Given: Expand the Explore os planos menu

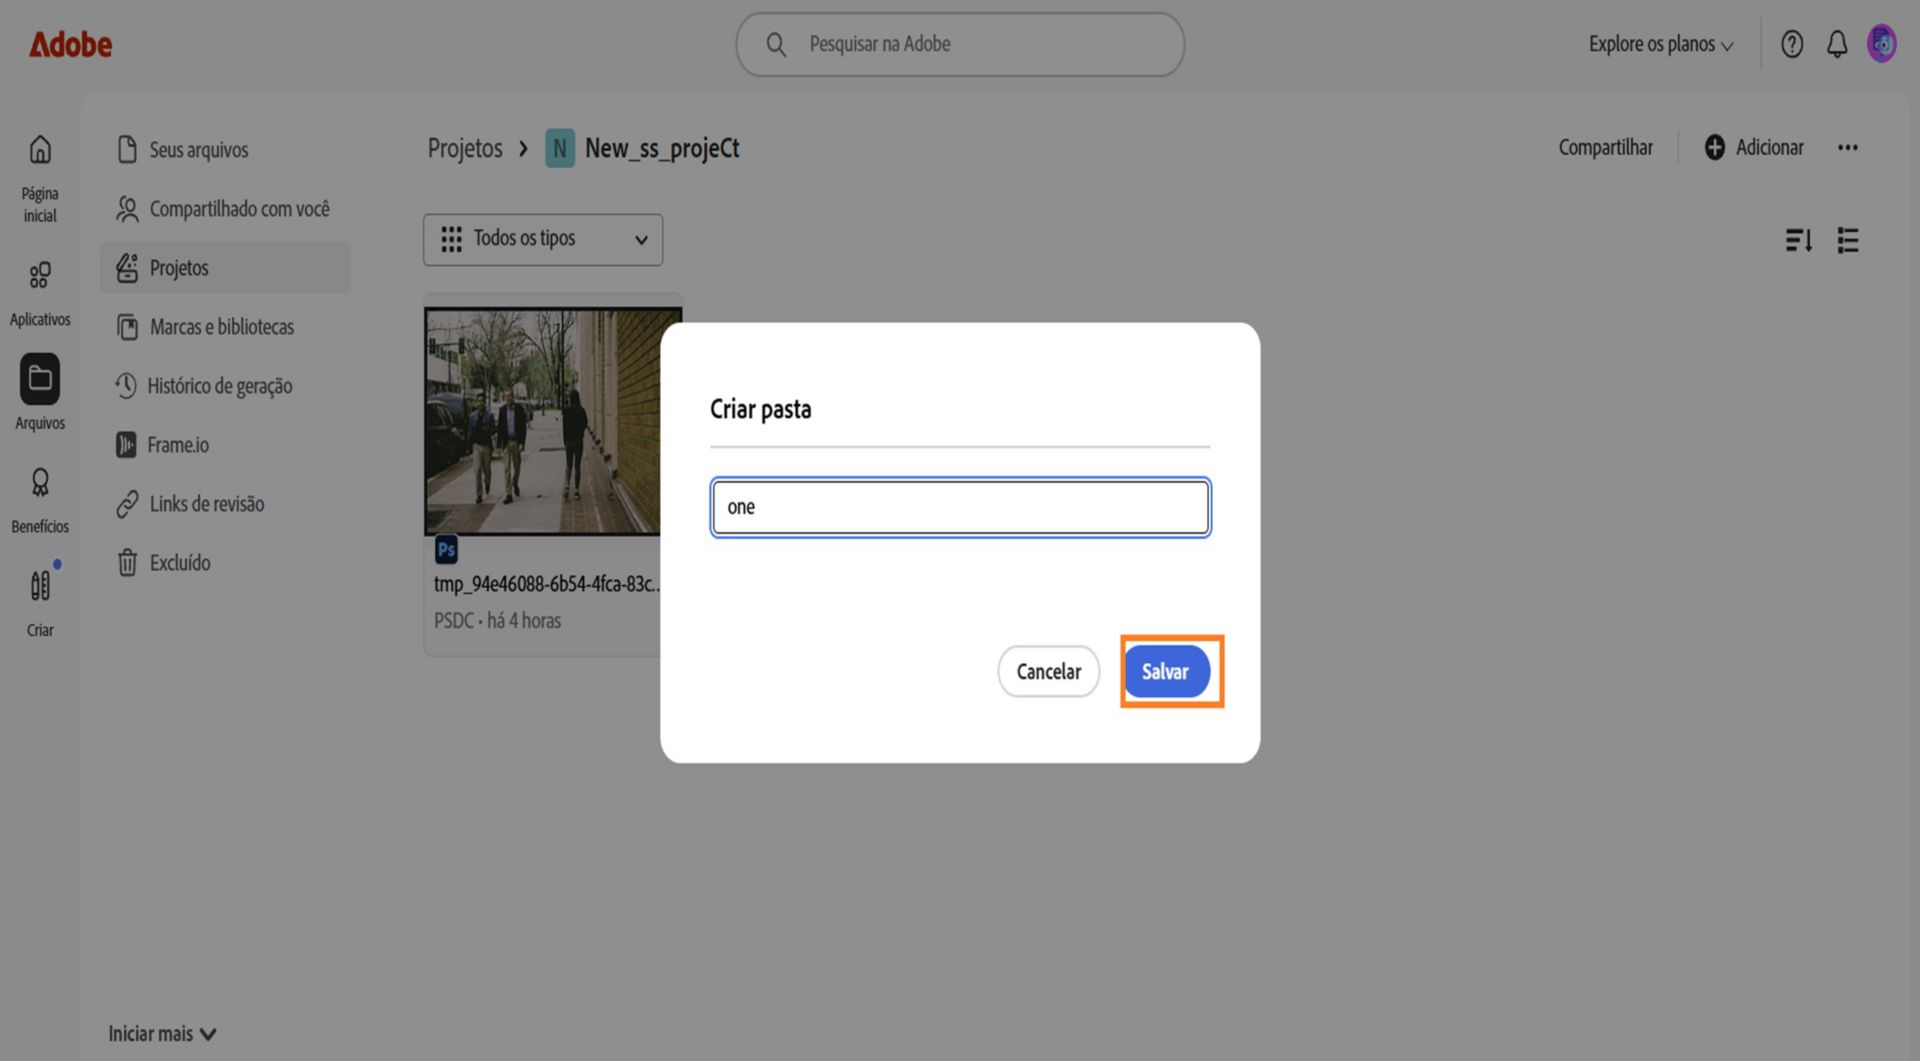Looking at the screenshot, I should click(1661, 44).
